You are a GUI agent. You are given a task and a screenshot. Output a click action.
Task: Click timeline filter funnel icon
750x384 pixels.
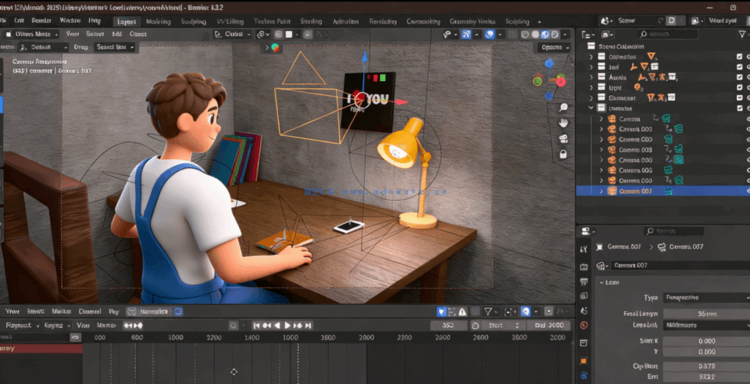pyautogui.click(x=488, y=312)
